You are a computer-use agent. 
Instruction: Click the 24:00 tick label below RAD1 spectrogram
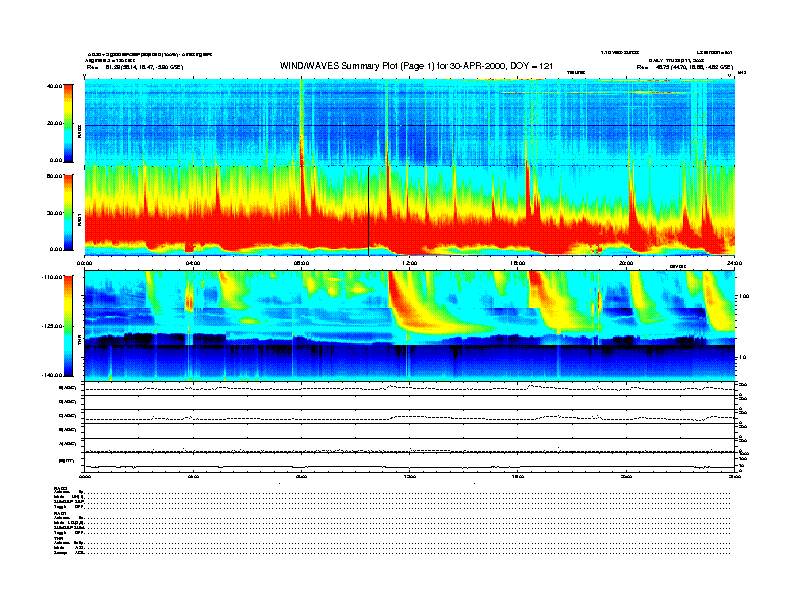(x=734, y=263)
